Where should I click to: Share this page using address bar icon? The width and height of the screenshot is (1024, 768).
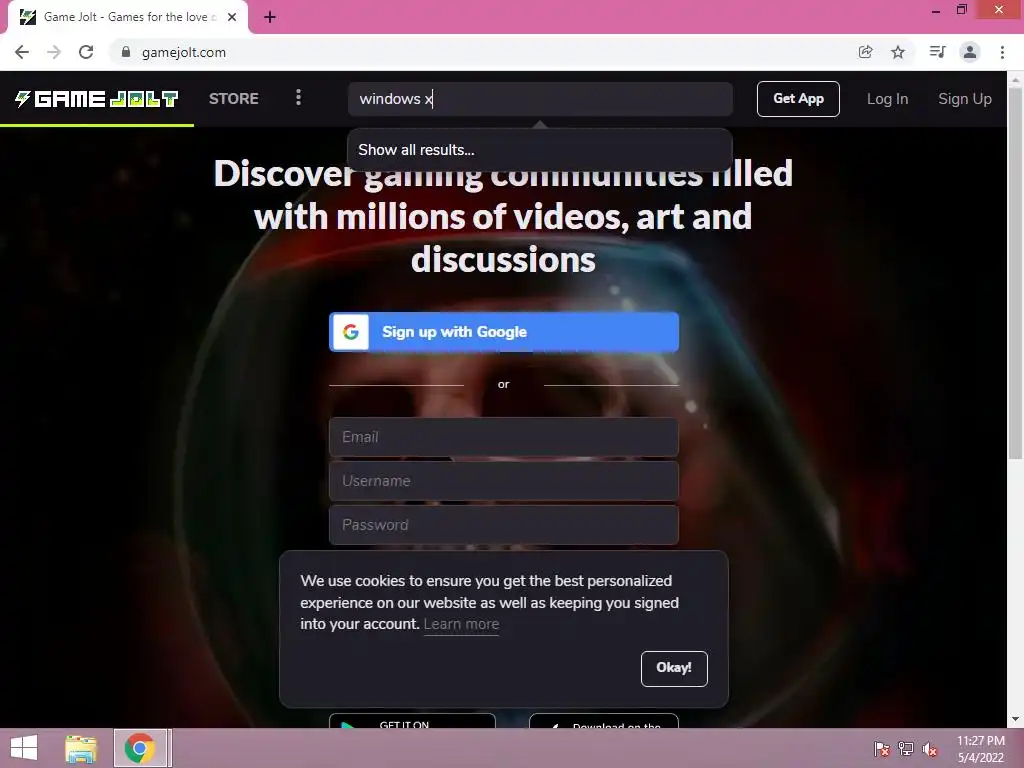(x=865, y=52)
